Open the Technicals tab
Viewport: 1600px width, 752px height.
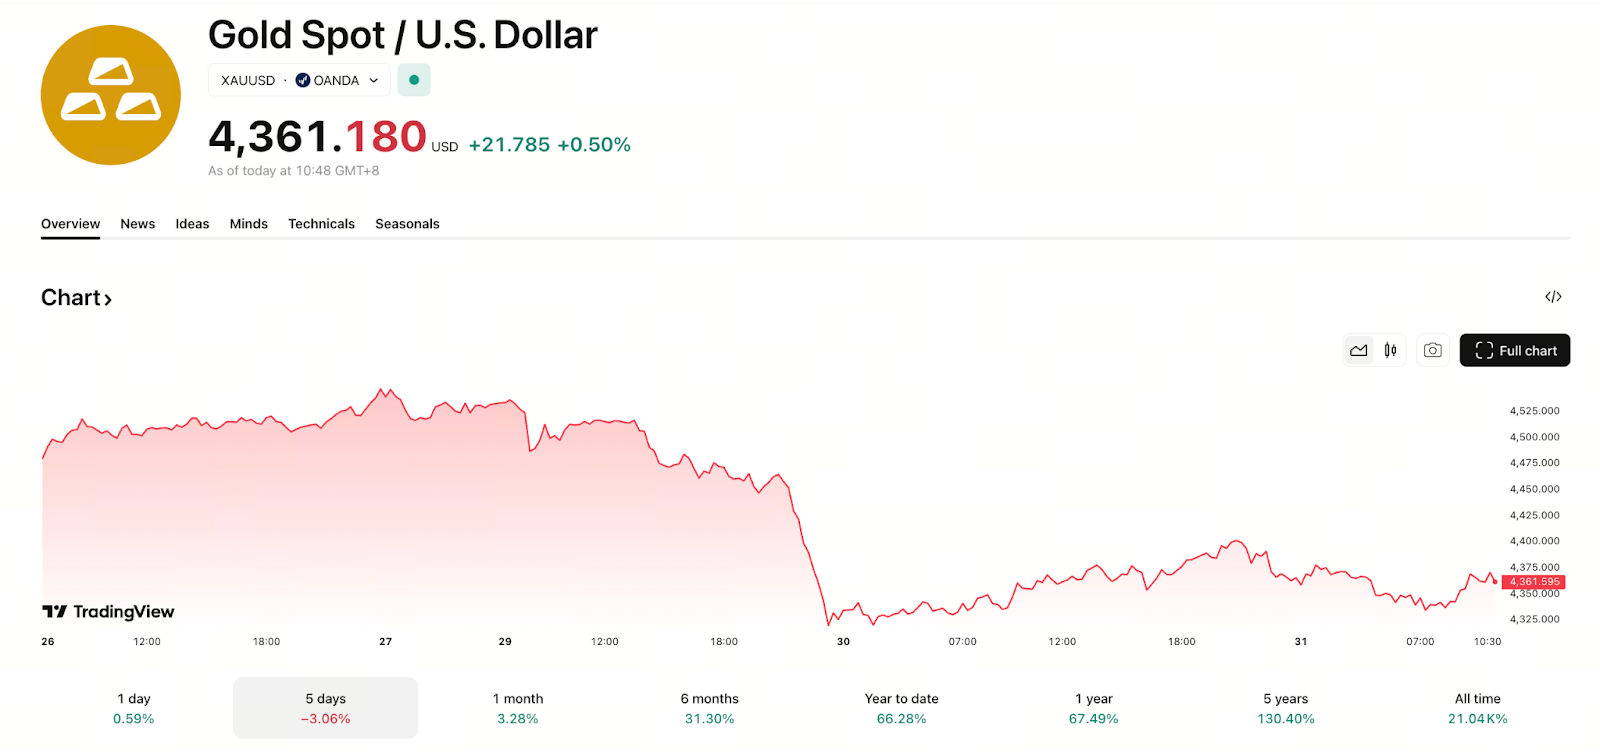(321, 224)
